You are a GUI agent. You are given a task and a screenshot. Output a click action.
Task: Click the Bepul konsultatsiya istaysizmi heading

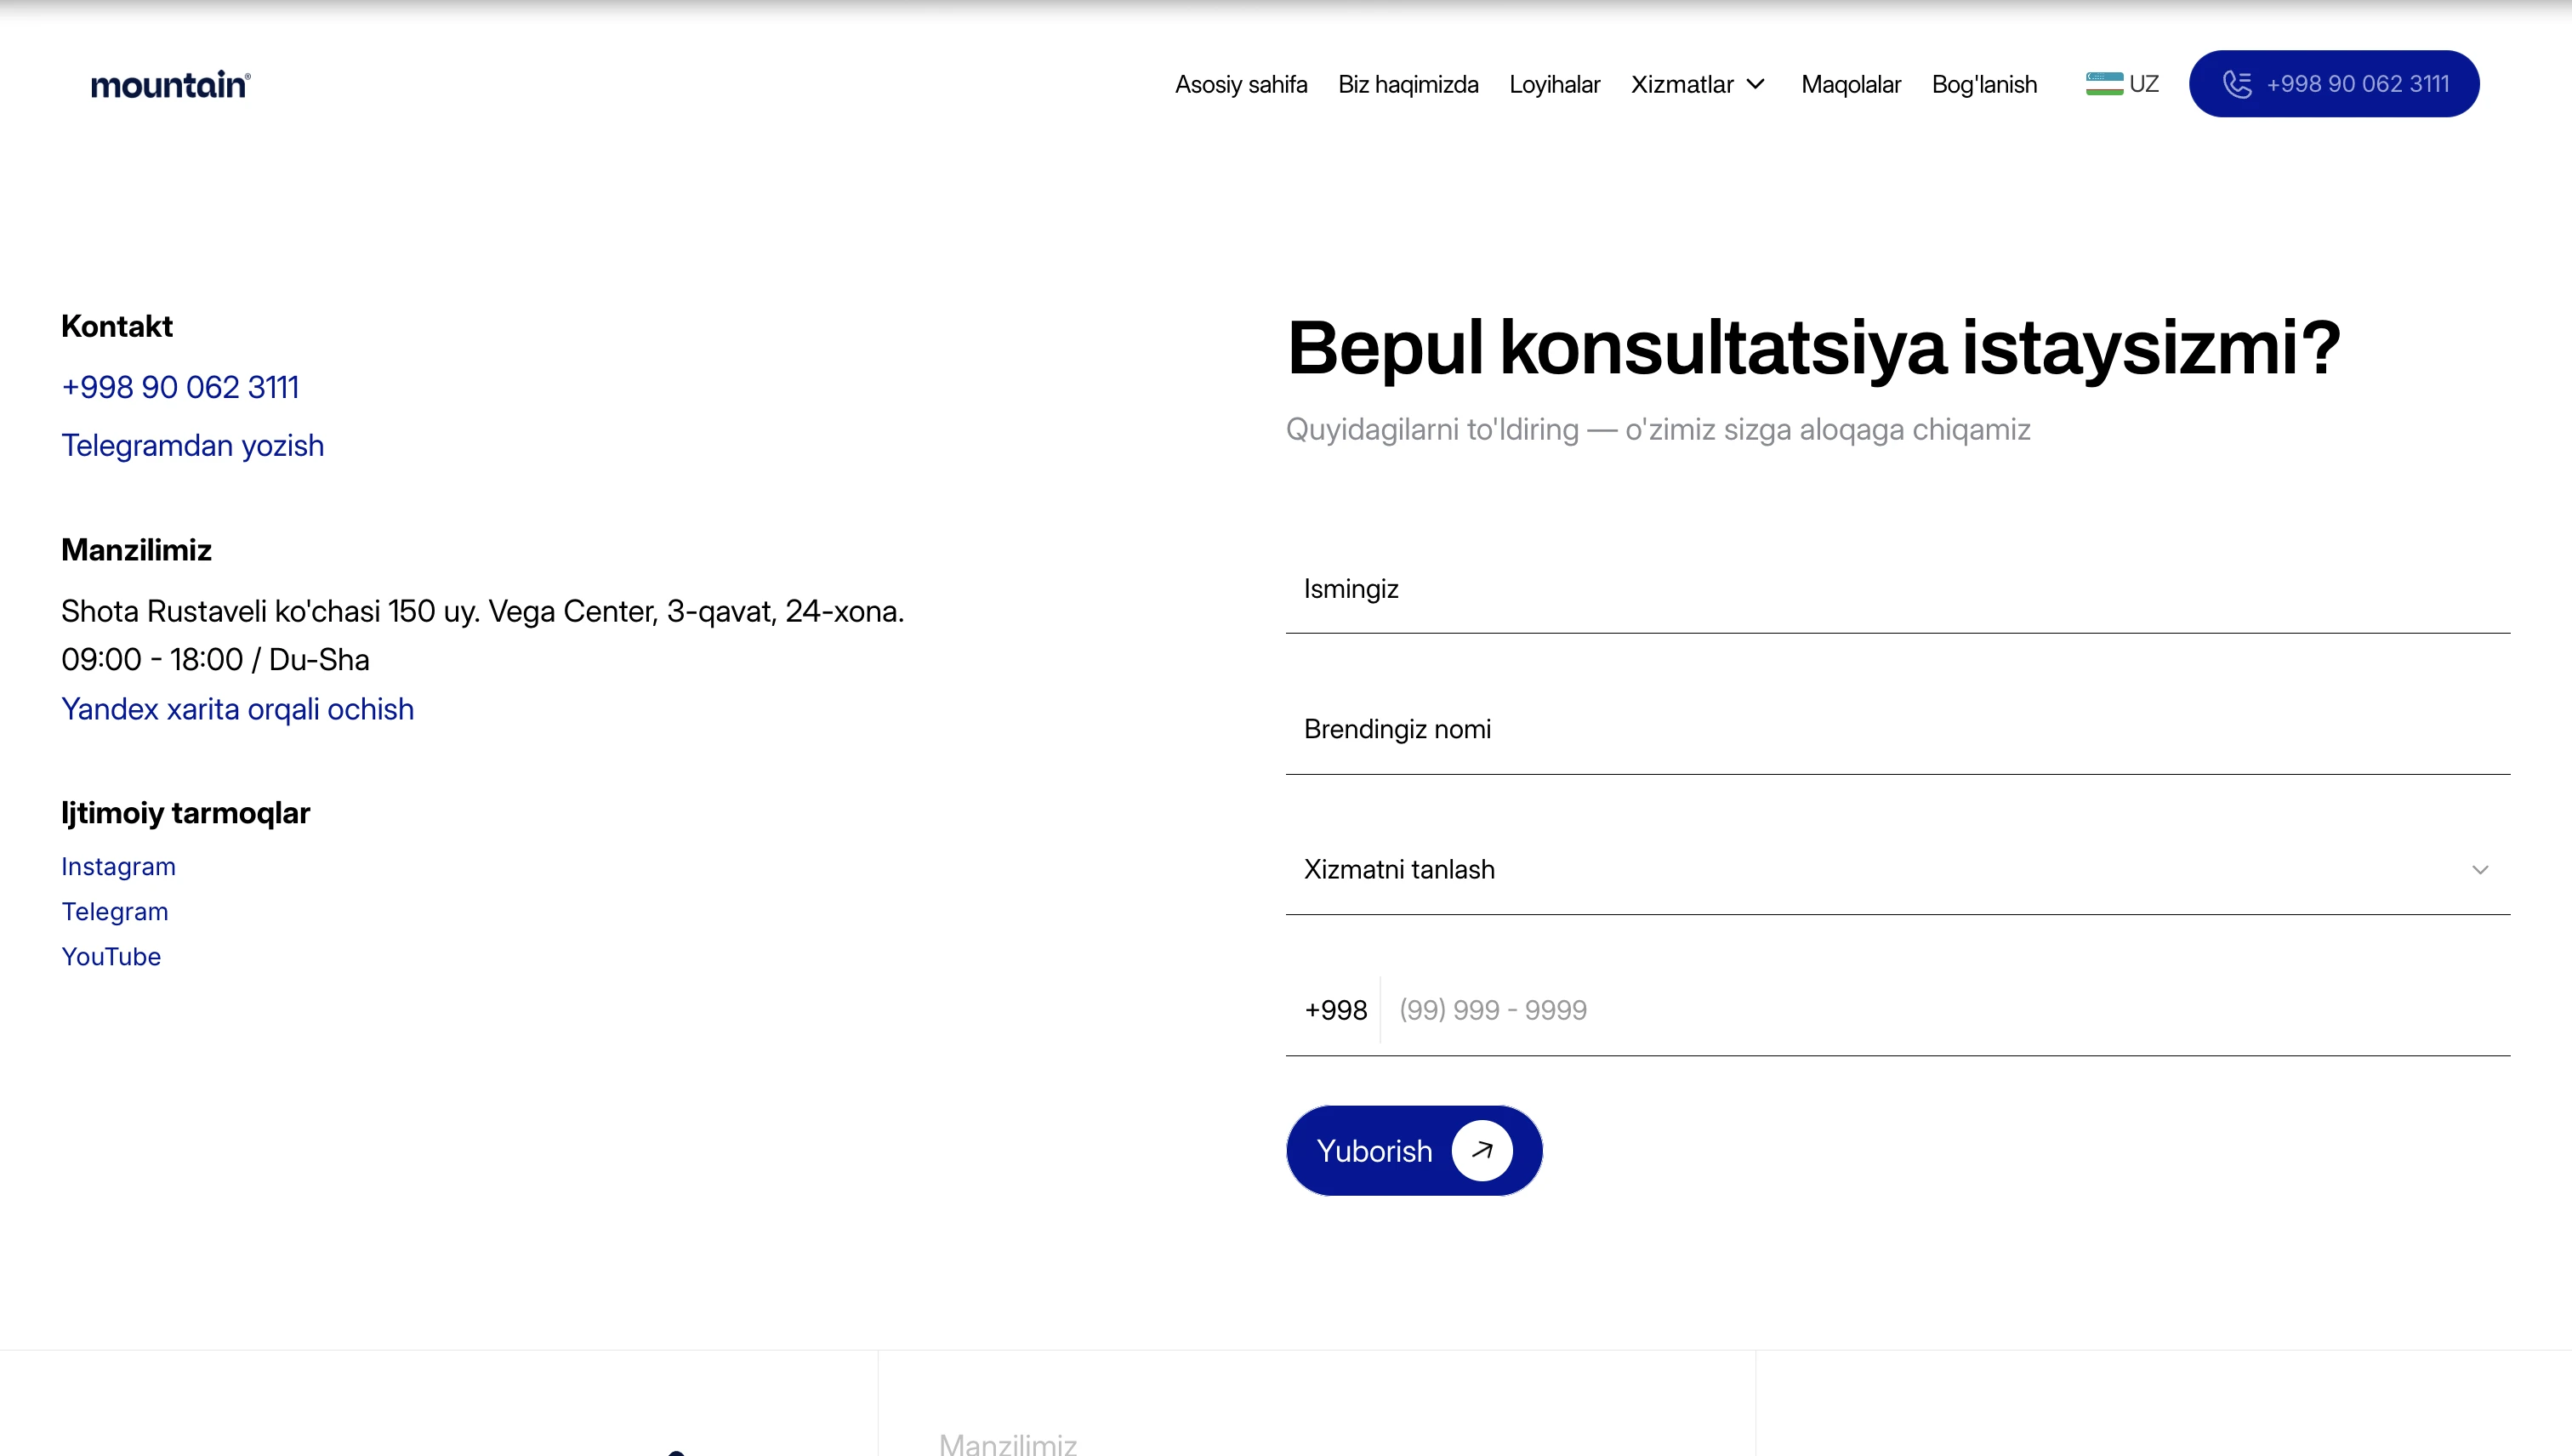[x=1813, y=348]
